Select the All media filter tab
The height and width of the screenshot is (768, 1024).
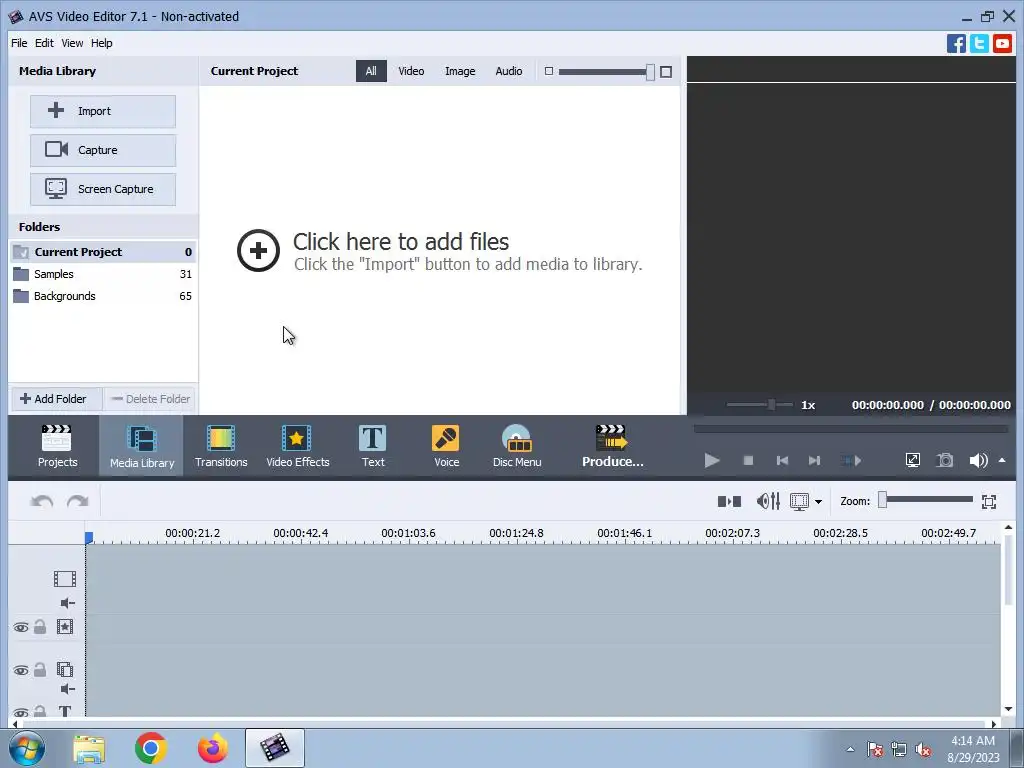coord(371,71)
